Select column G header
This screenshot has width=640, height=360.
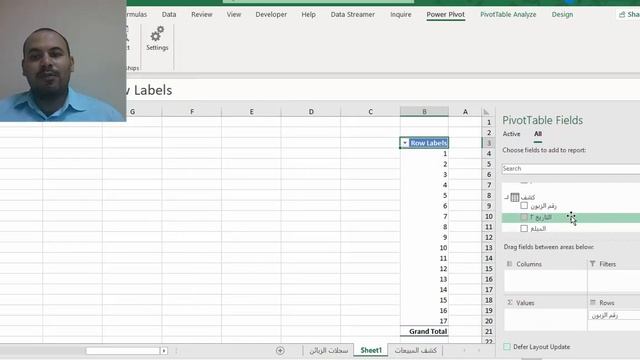click(132, 111)
